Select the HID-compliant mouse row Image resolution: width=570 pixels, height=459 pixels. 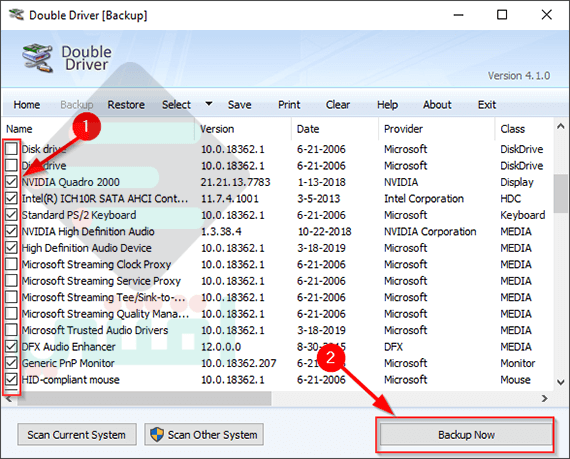click(278, 379)
